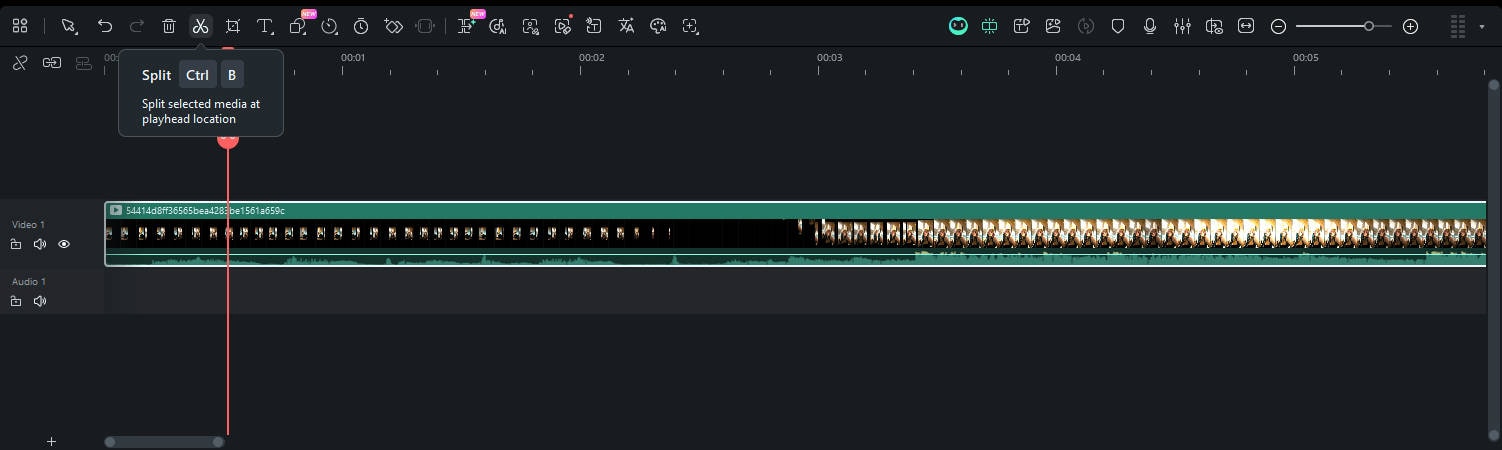This screenshot has width=1502, height=450.
Task: Open the AI portrait cutout tool
Action: (531, 27)
